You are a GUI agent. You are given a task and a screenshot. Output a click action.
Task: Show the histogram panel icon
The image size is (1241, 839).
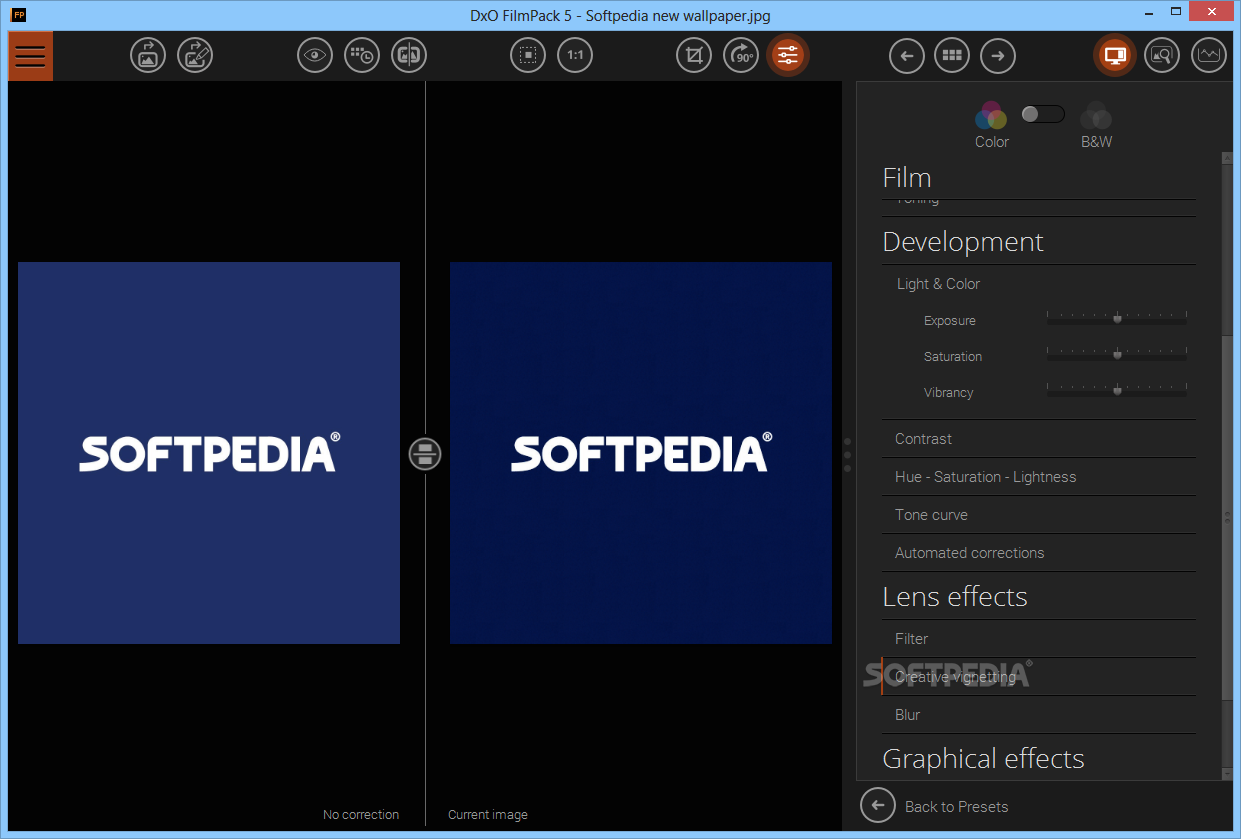tap(1209, 55)
